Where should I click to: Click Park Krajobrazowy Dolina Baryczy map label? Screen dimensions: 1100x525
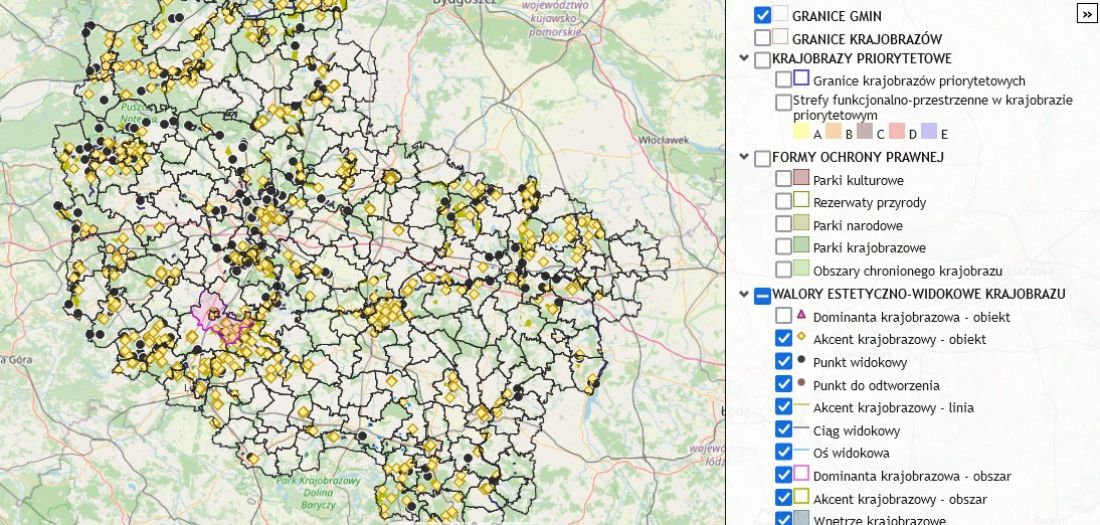click(317, 493)
